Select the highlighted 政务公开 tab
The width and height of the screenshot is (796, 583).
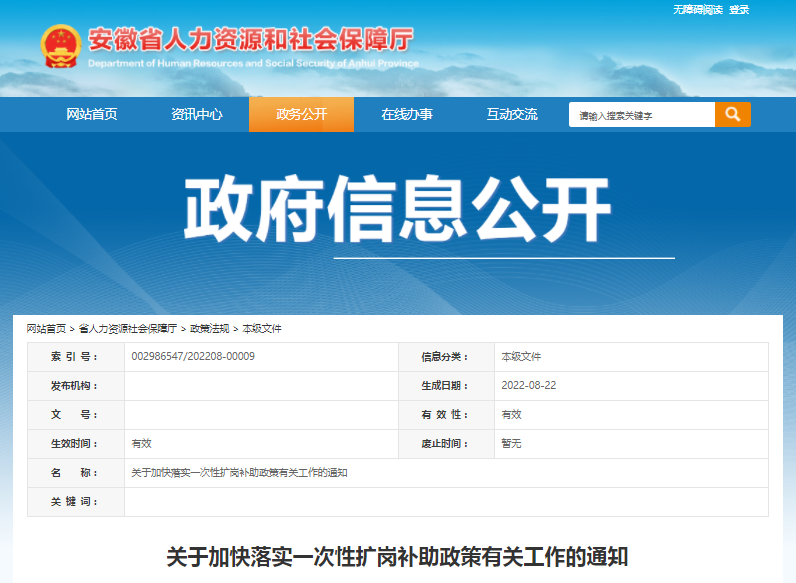[x=301, y=114]
